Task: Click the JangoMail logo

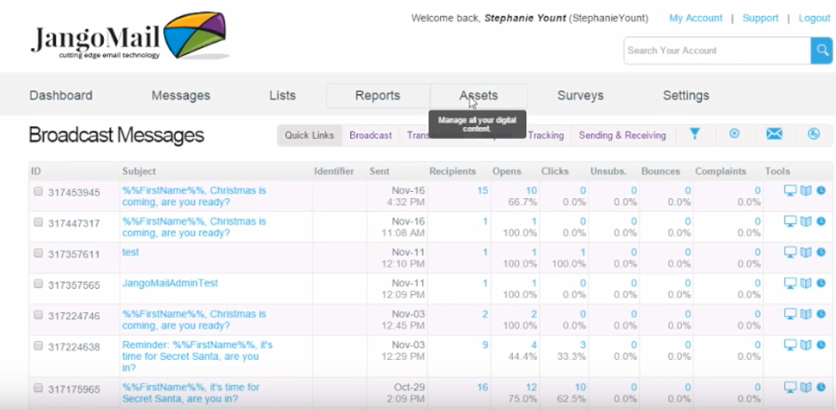Action: point(130,36)
